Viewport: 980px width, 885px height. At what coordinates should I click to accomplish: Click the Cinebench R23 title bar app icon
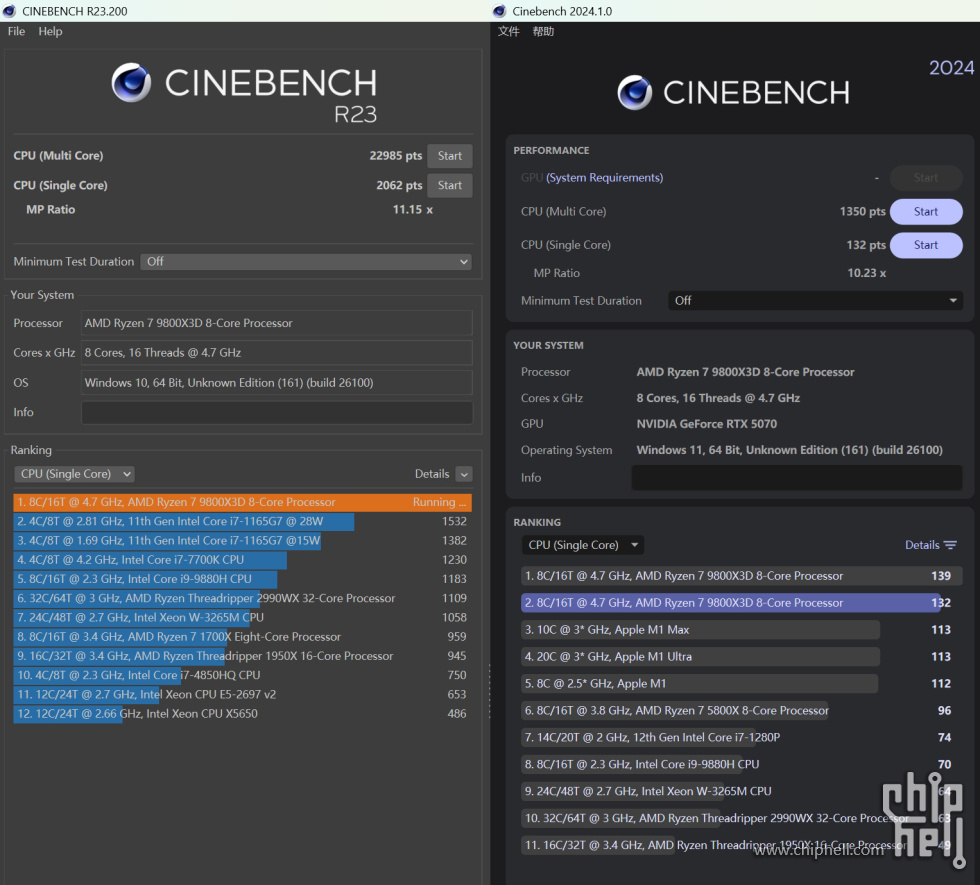pyautogui.click(x=9, y=11)
